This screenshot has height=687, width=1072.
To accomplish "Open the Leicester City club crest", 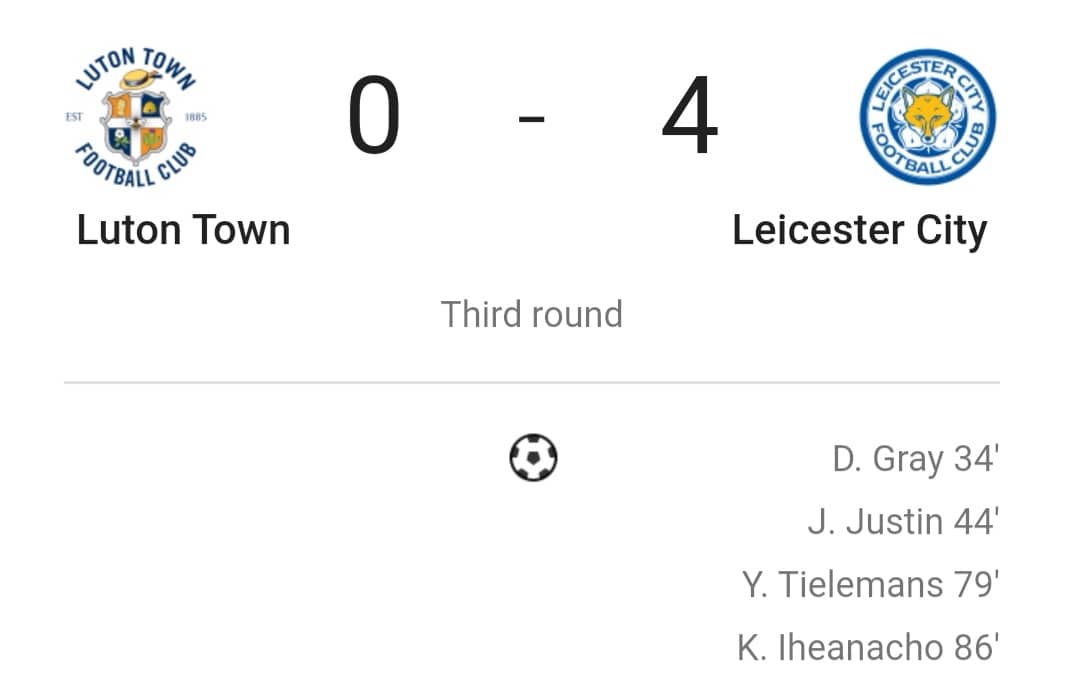I will 927,117.
